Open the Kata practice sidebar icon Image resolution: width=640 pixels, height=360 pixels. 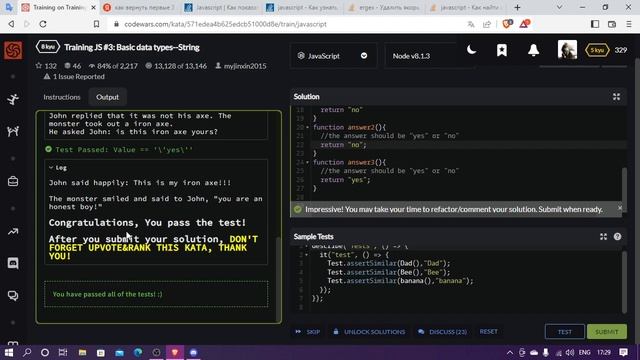tap(13, 99)
